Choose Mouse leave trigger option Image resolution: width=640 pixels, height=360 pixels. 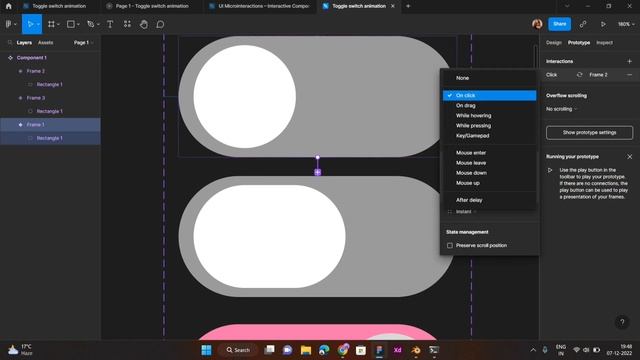click(489, 163)
